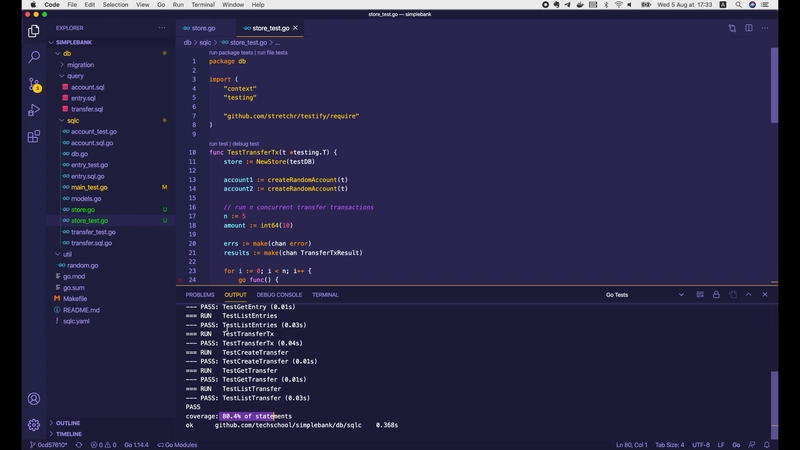Toggle the output scroll lock
800x450 pixels.
716,295
